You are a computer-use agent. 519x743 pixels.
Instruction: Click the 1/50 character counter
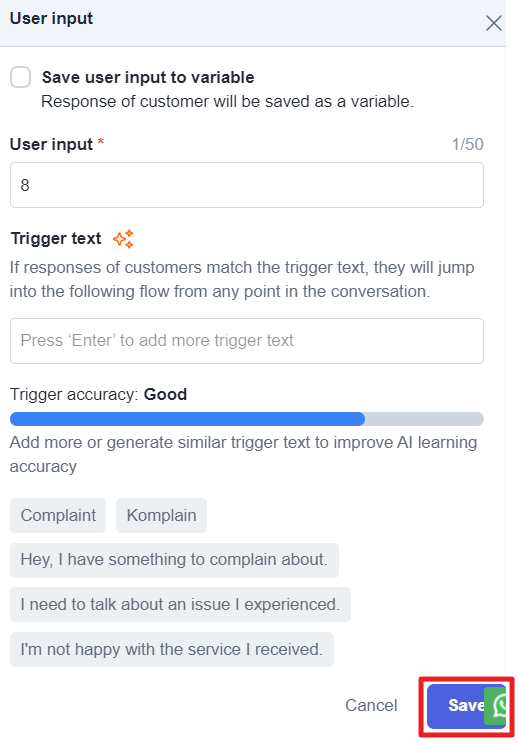pos(467,144)
